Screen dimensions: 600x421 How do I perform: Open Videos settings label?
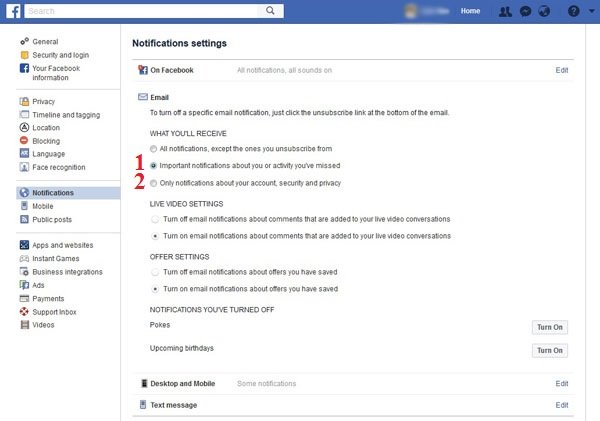(43, 325)
